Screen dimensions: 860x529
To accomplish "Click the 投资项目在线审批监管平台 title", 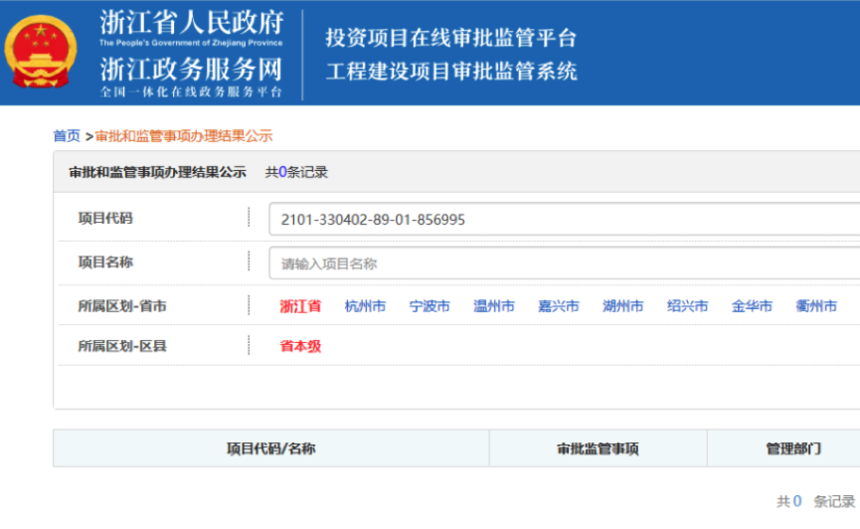I will click(x=451, y=38).
